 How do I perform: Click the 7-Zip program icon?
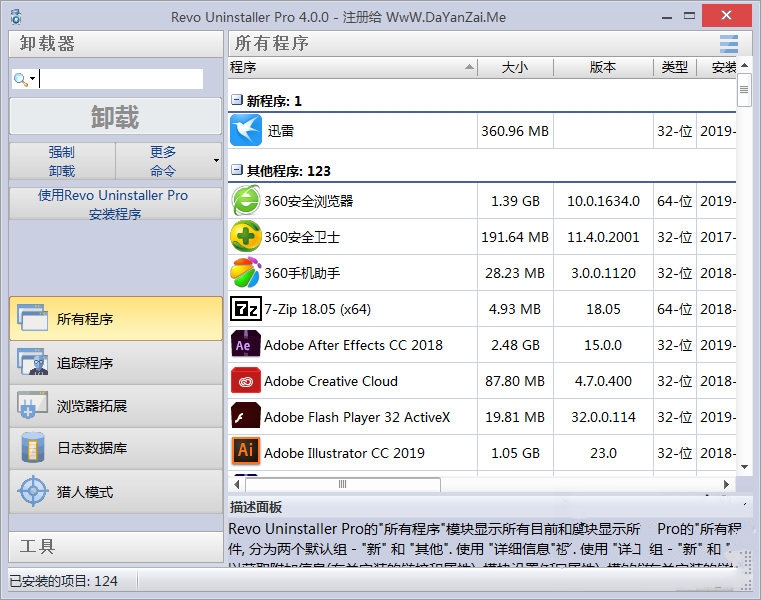pyautogui.click(x=246, y=309)
